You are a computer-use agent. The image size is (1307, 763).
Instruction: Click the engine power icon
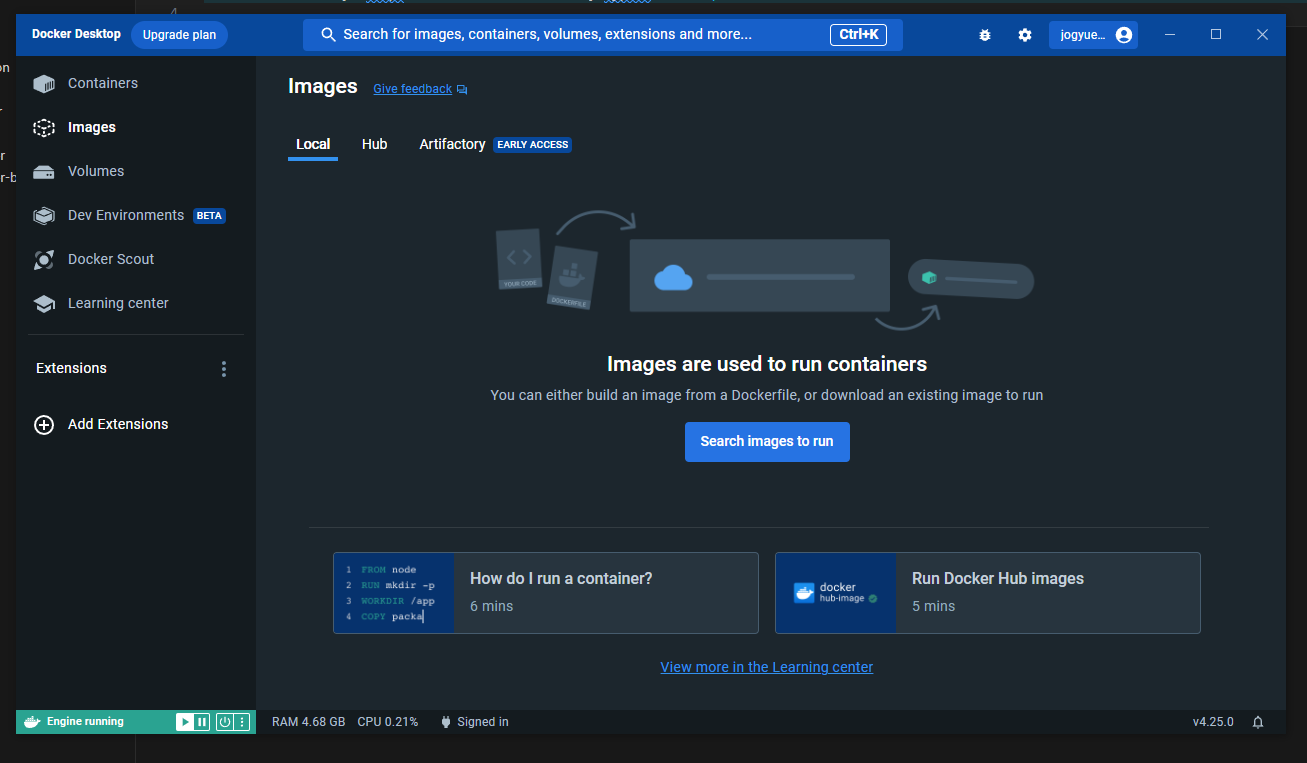(x=225, y=722)
